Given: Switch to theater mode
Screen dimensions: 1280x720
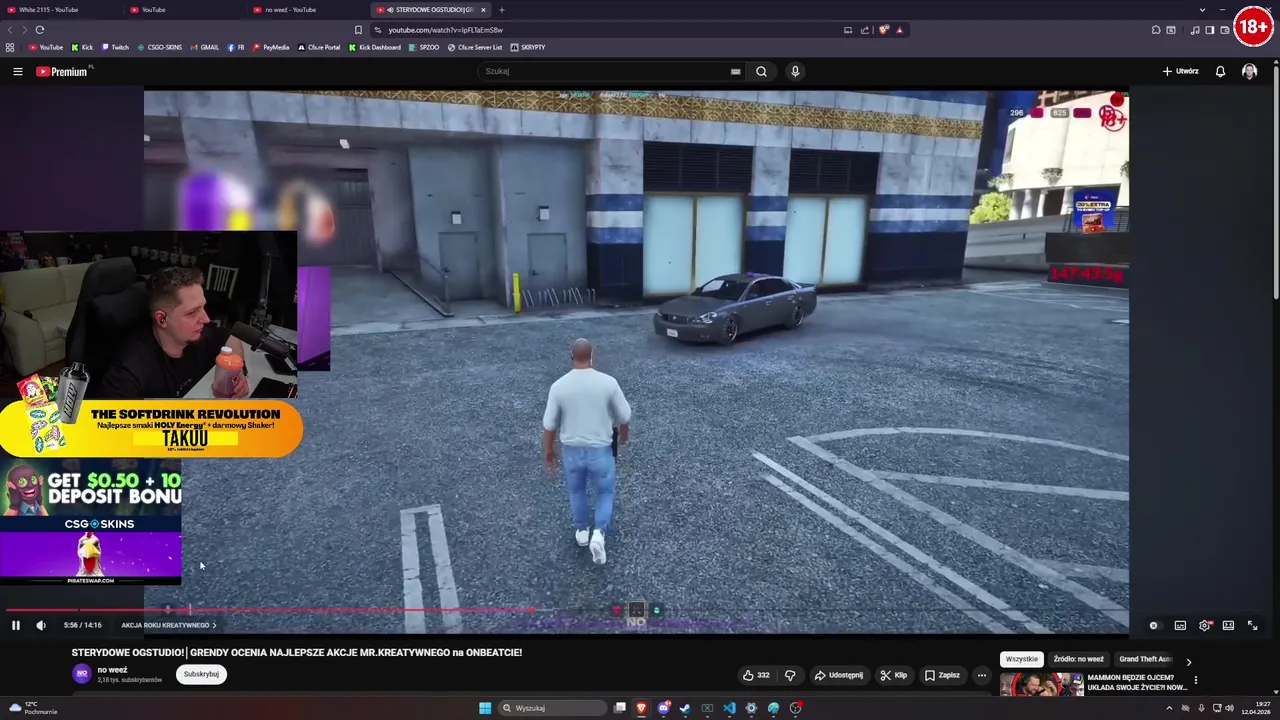Looking at the screenshot, I should [x=1228, y=625].
